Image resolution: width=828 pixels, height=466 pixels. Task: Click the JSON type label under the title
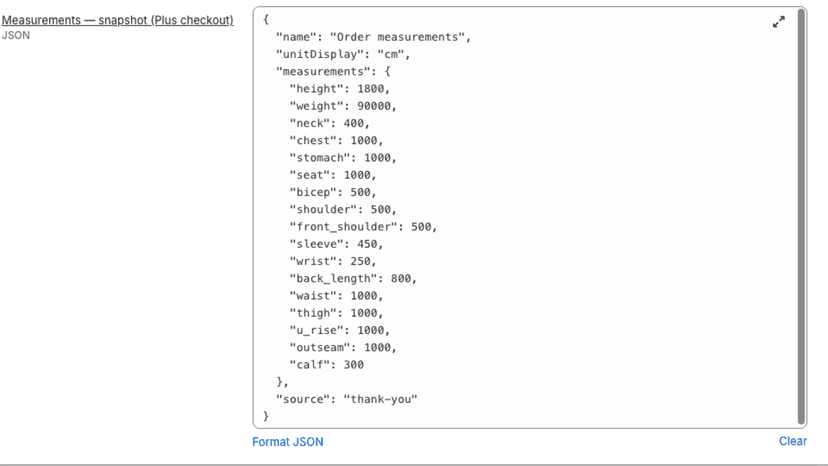click(16, 35)
